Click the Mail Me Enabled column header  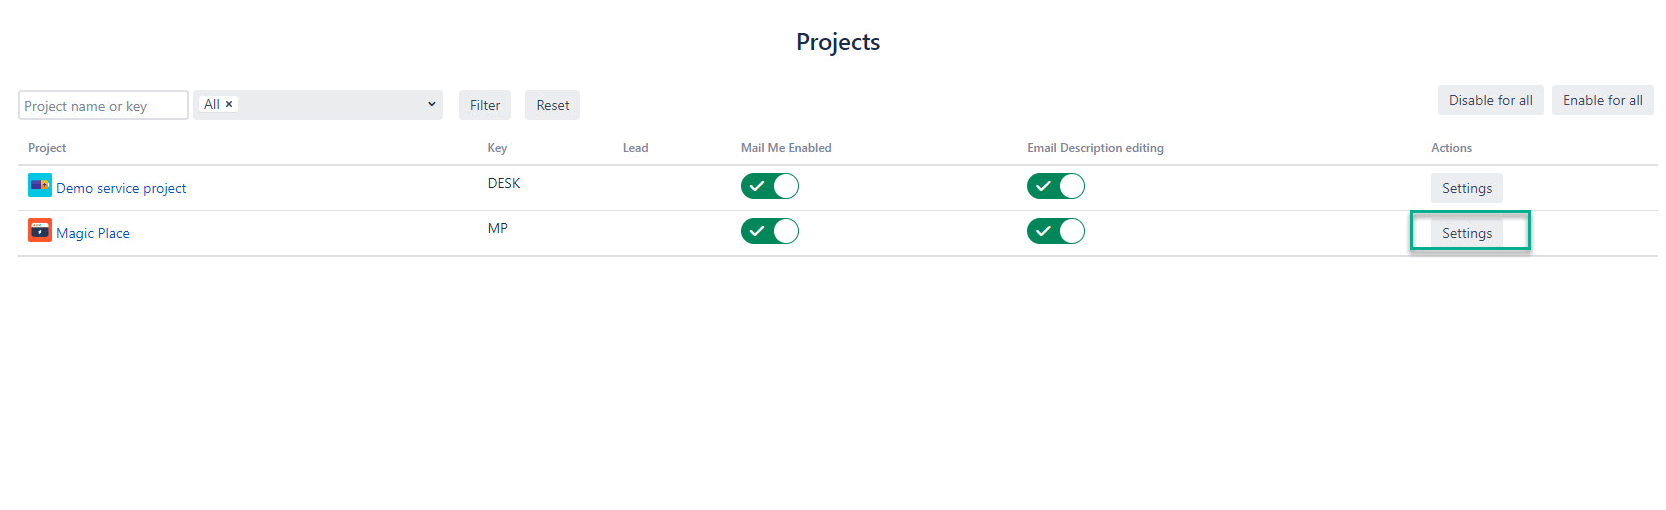786,148
